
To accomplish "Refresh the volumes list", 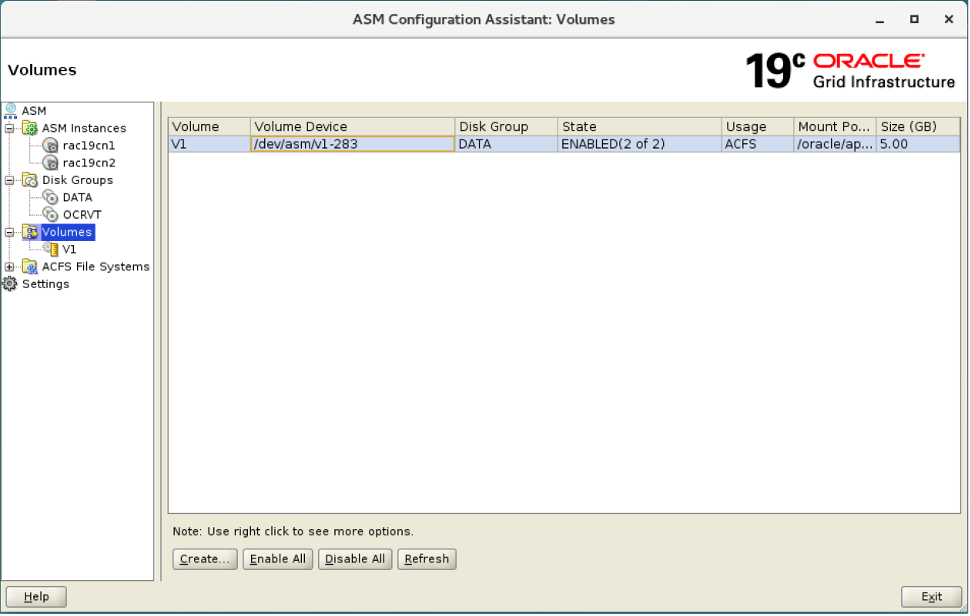I will point(427,559).
